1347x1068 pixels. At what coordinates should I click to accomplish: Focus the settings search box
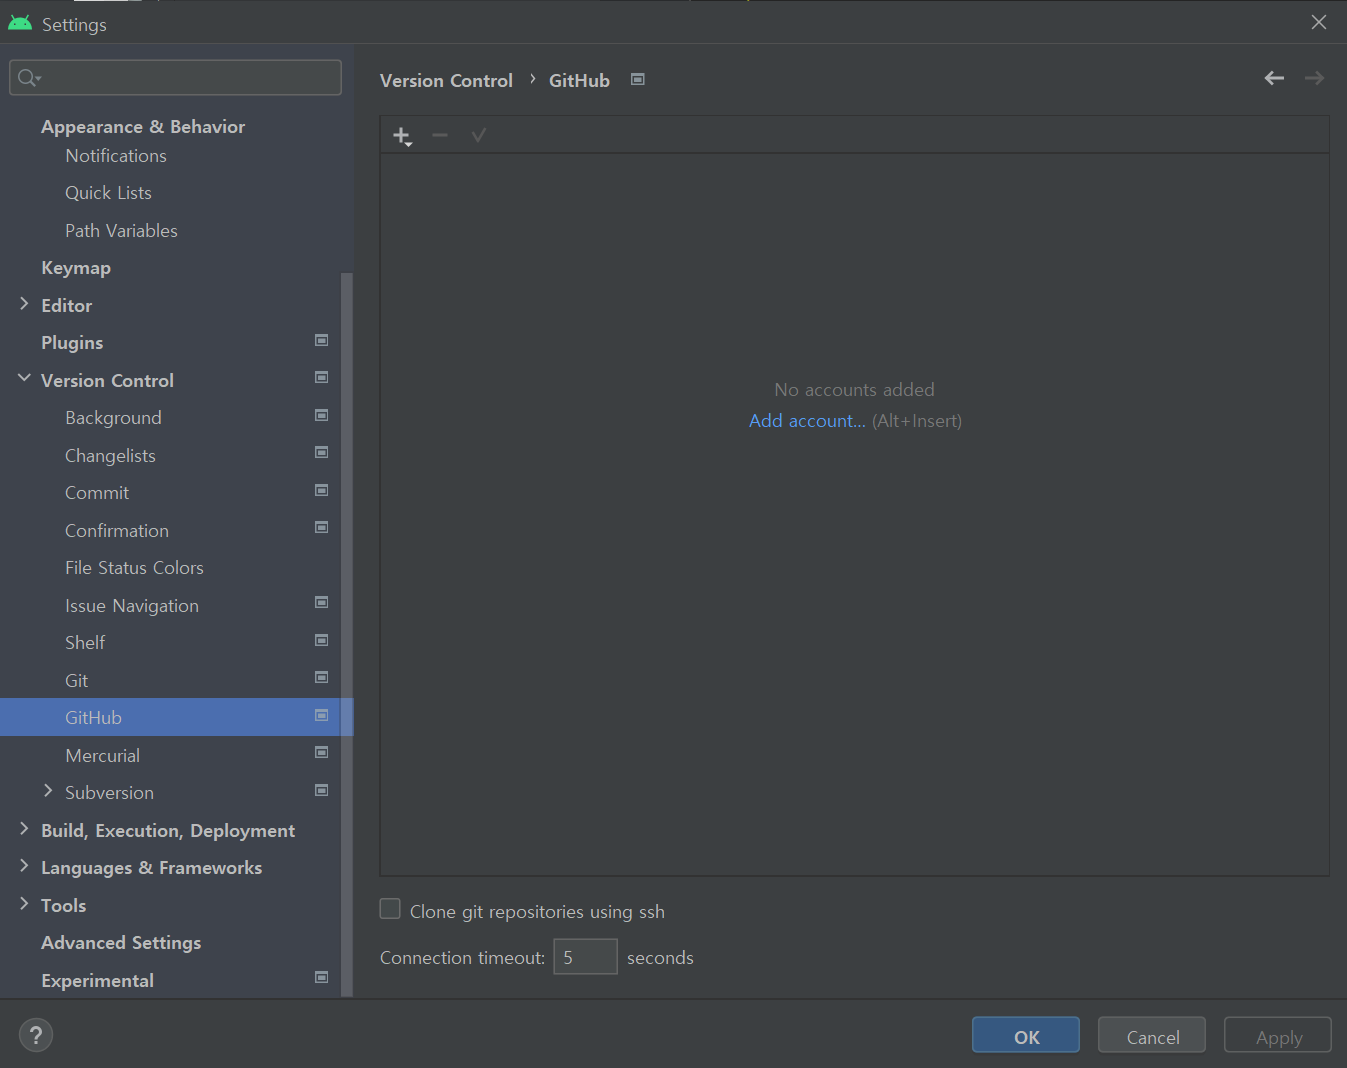[x=176, y=77]
